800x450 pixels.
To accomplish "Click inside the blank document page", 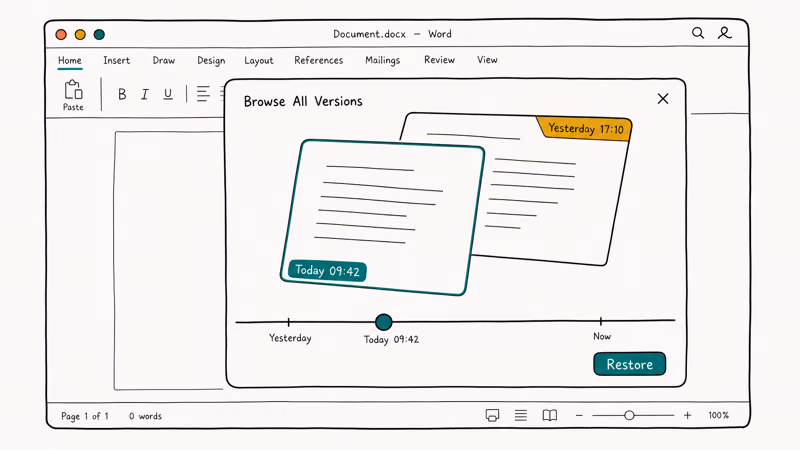I will click(168, 260).
